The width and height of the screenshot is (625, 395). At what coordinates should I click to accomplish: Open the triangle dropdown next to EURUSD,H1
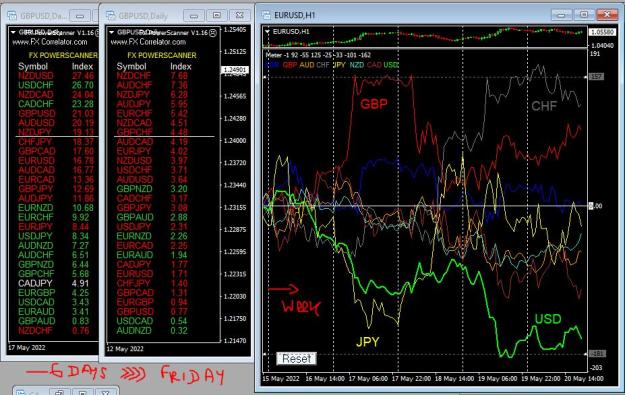tap(267, 31)
